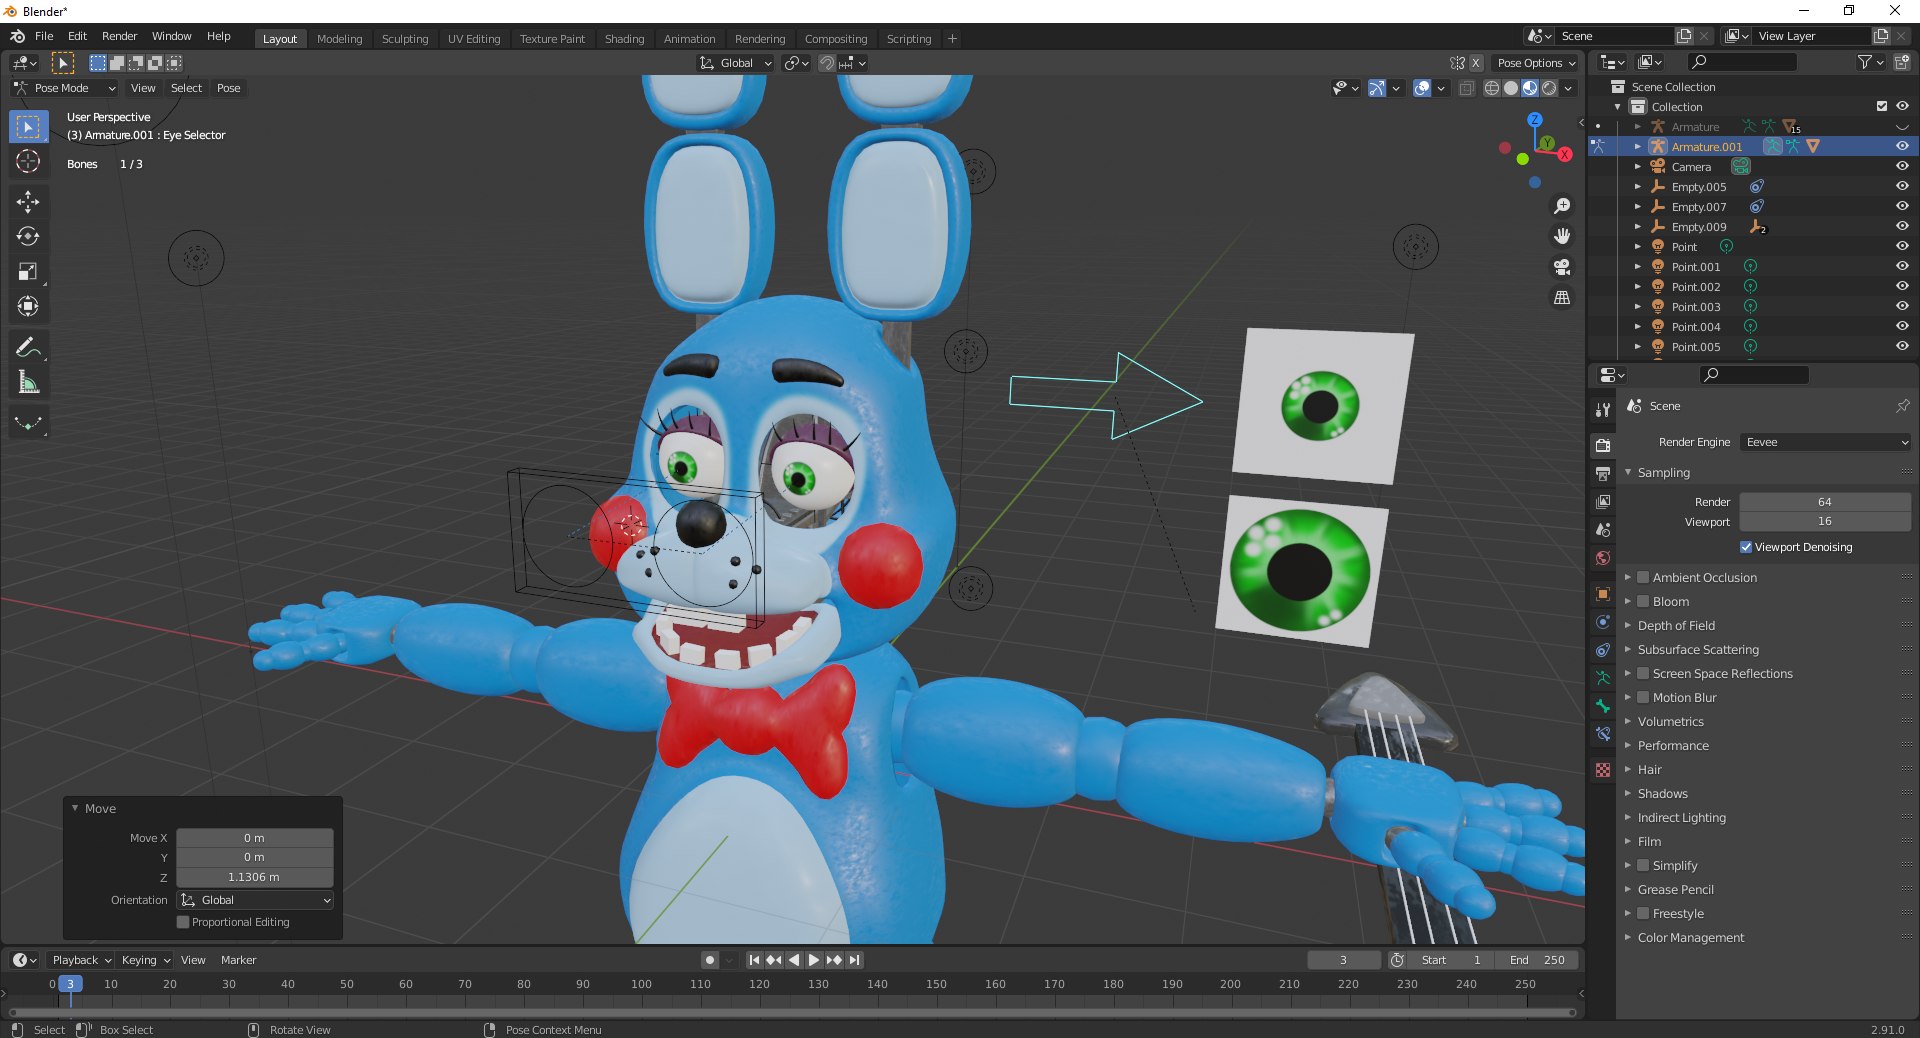Image resolution: width=1920 pixels, height=1038 pixels.
Task: Switch perspective/orthographic with the grid icon
Action: (x=1561, y=298)
